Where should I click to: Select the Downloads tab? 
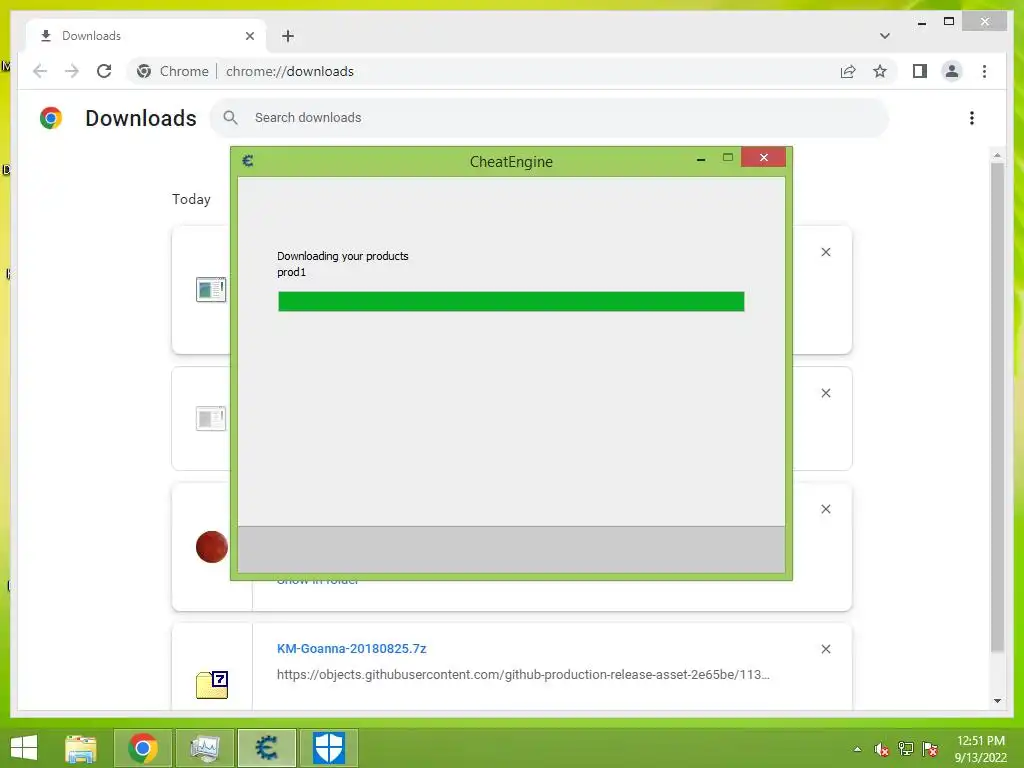coord(146,36)
